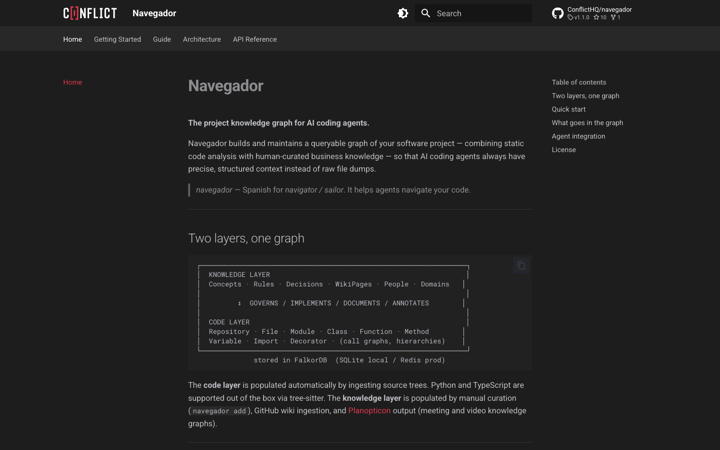Click the 'Table of contents' label
The image size is (720, 450).
579,82
